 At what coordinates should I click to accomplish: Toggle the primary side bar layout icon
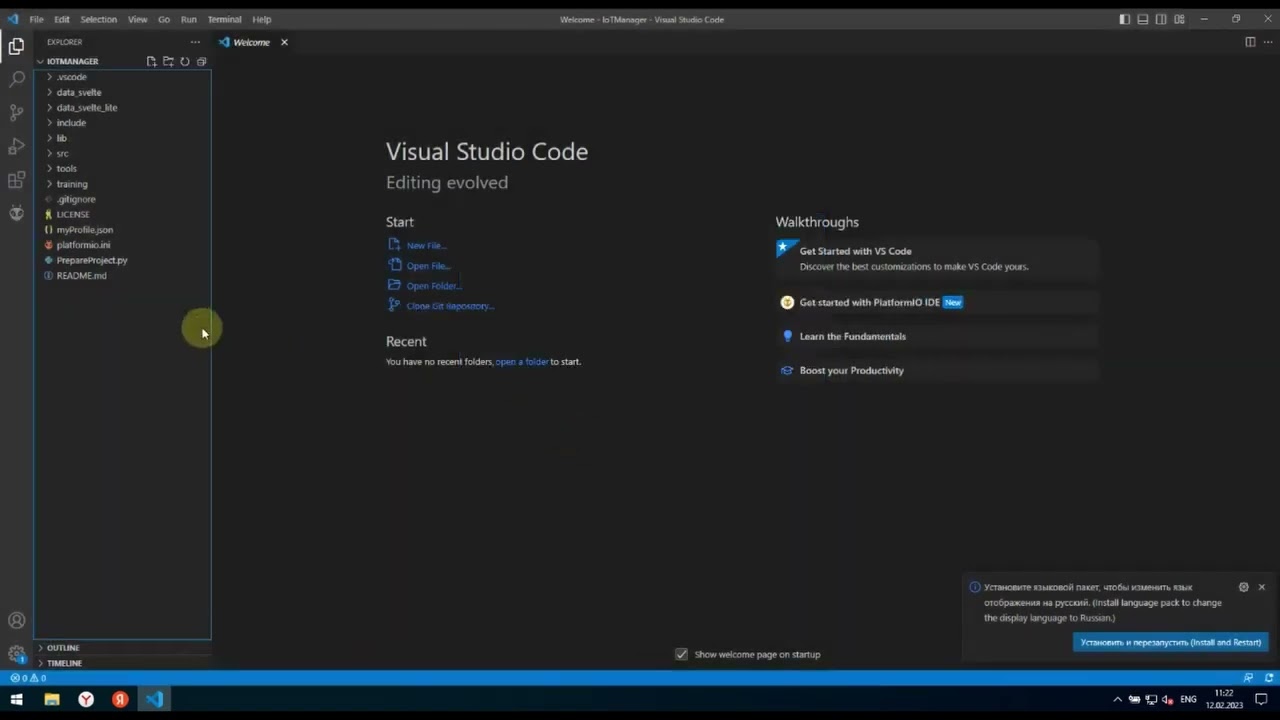[x=1125, y=19]
